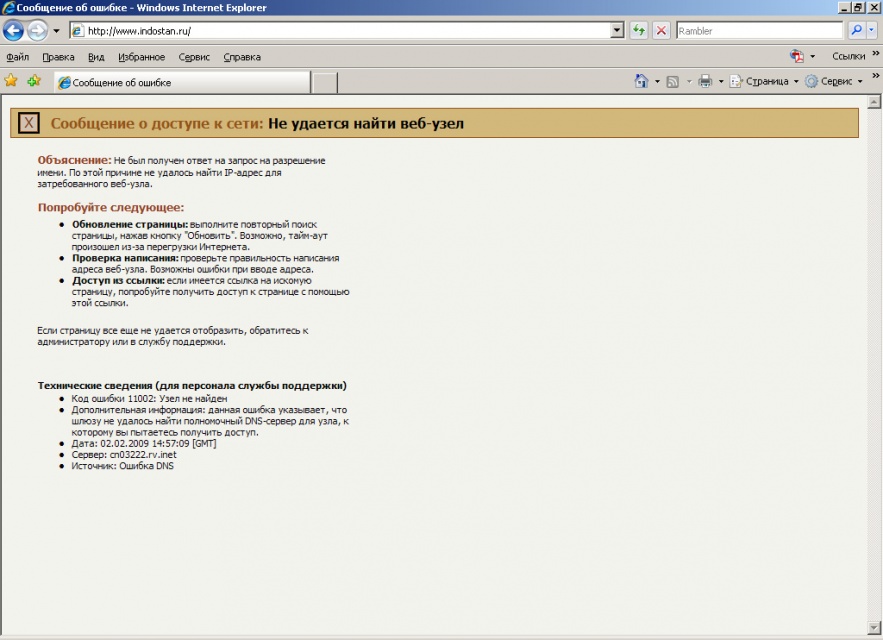Open the Сервис command bar dropdown
This screenshot has width=883, height=640.
pos(834,81)
